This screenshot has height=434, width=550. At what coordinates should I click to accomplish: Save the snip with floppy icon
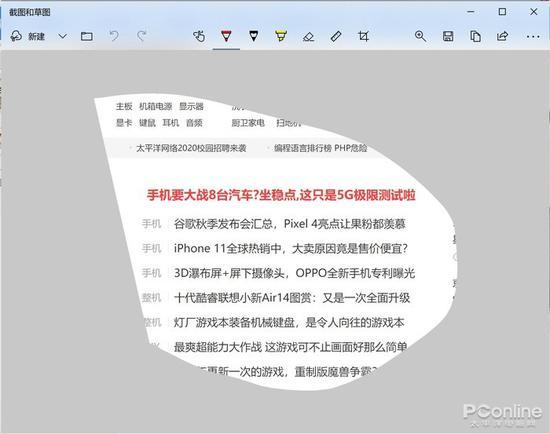(x=448, y=36)
